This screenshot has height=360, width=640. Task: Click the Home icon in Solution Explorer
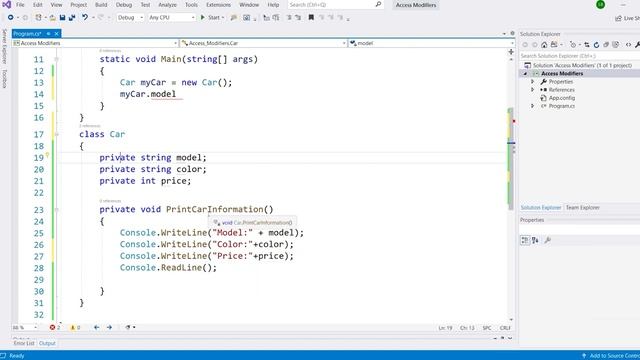point(544,44)
